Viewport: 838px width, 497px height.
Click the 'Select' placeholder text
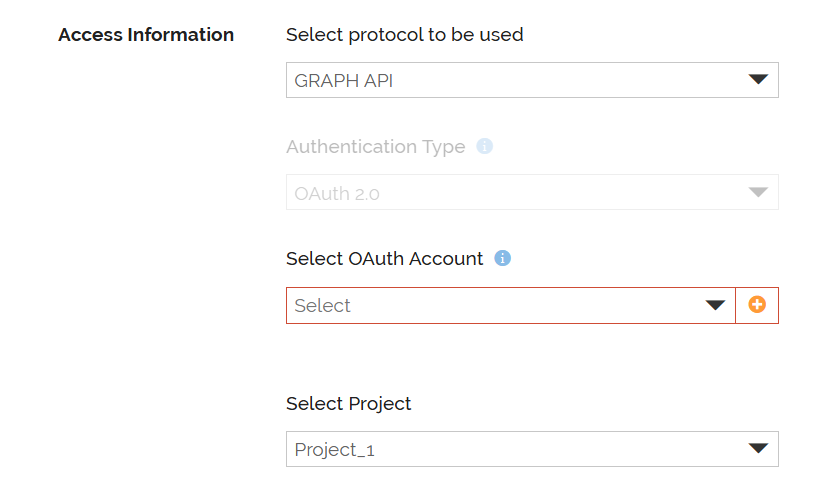tap(322, 306)
